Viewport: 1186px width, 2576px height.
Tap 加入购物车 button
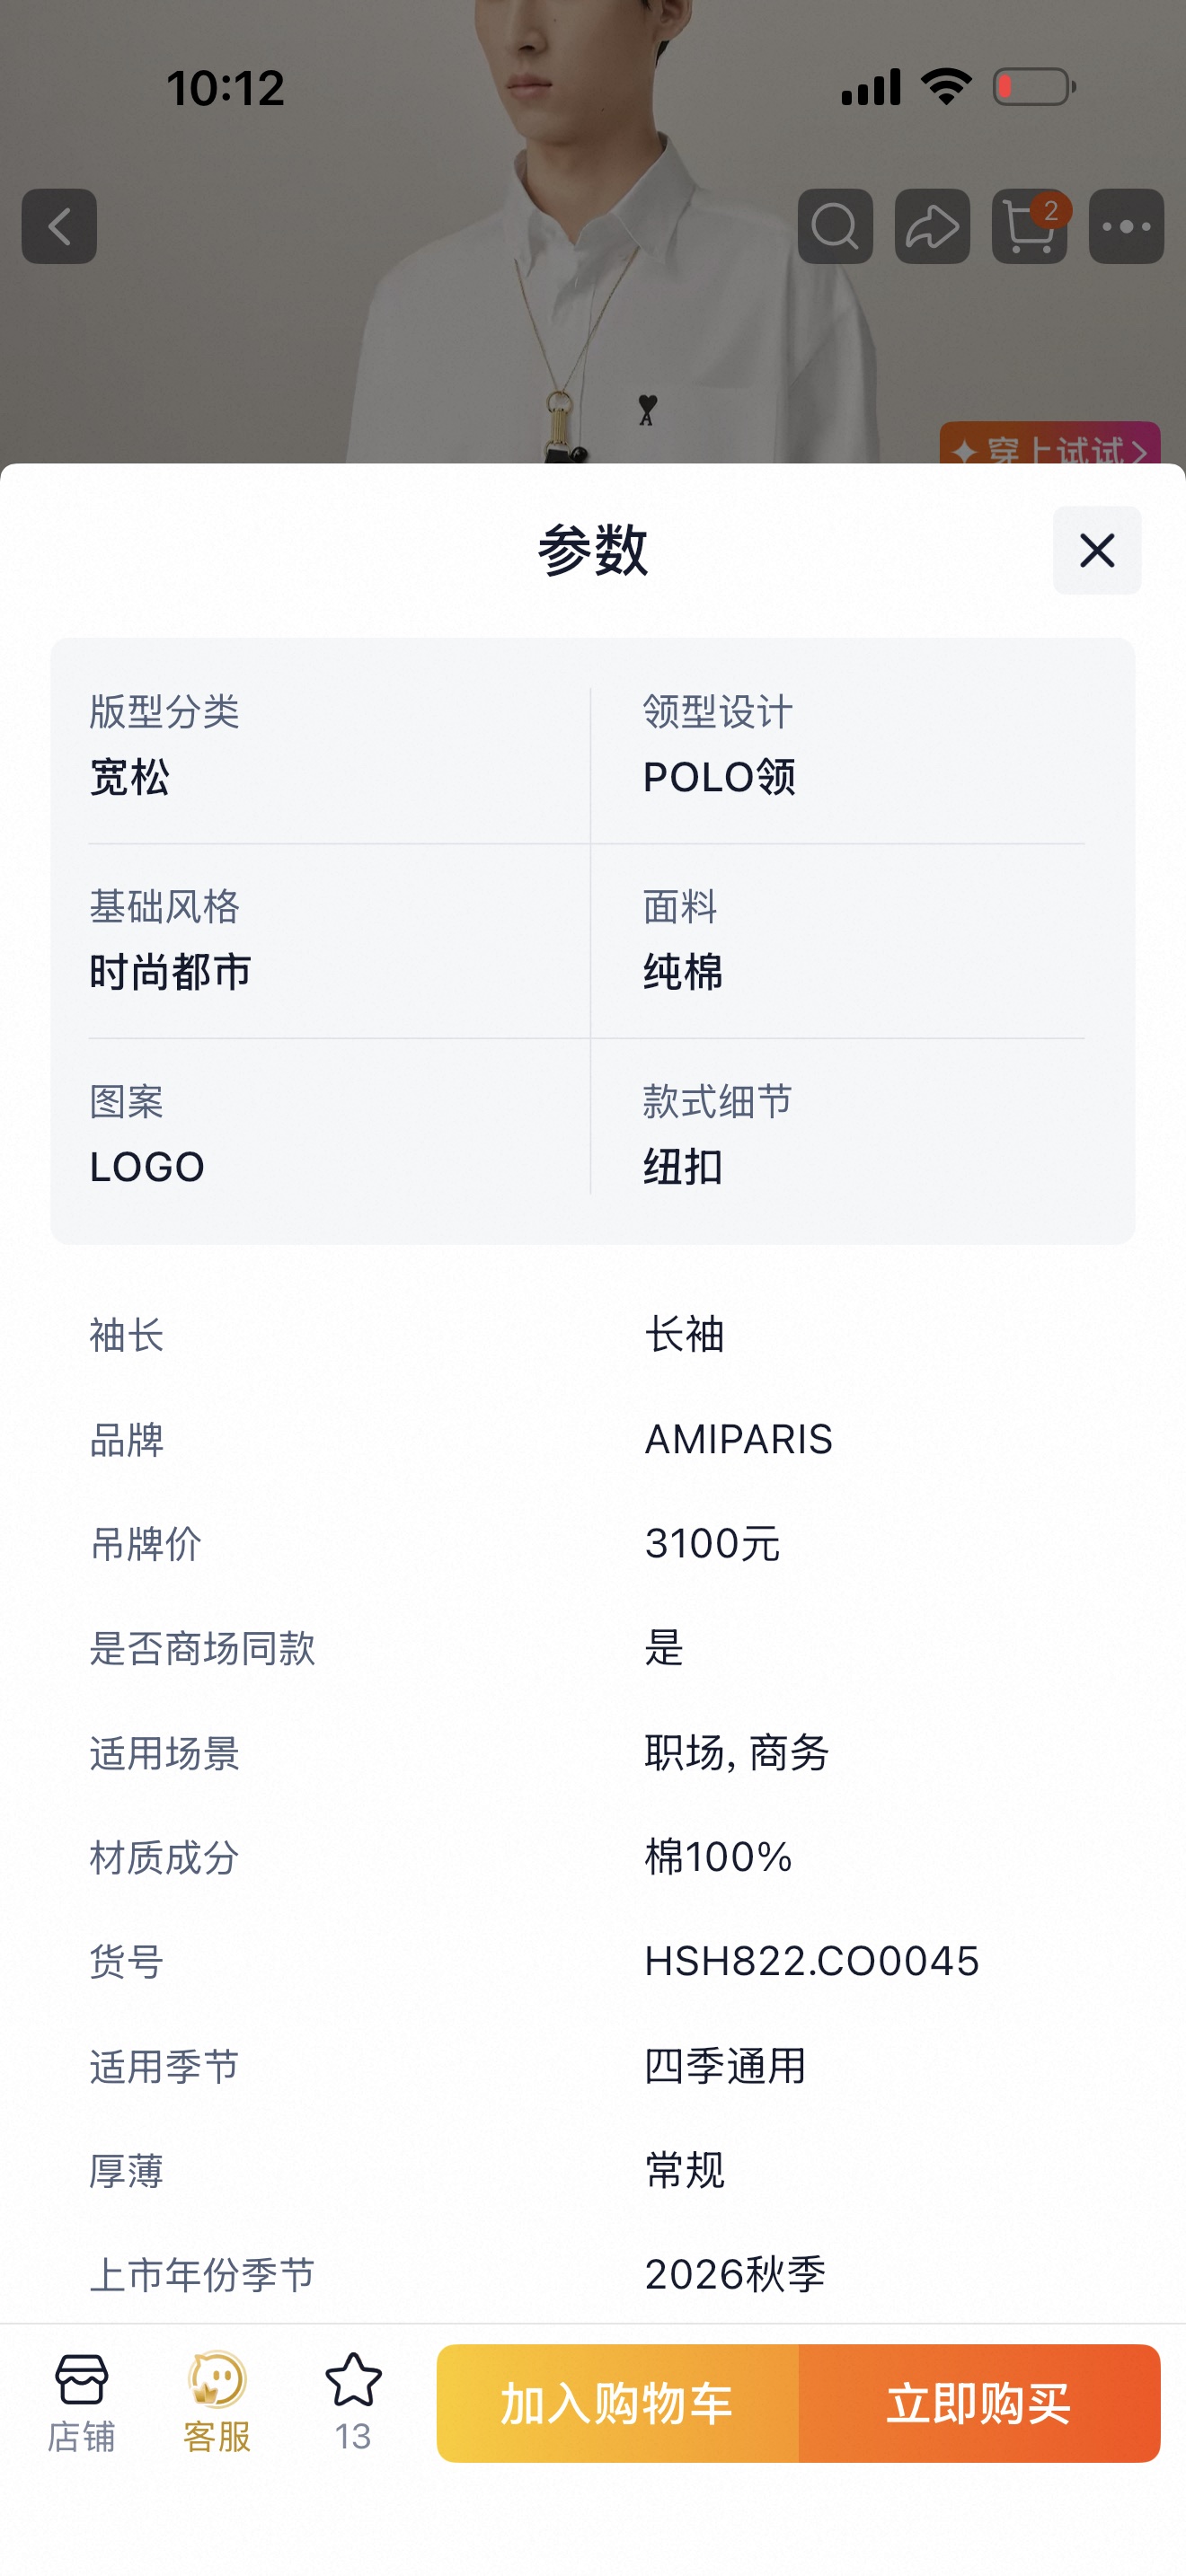tap(617, 2403)
